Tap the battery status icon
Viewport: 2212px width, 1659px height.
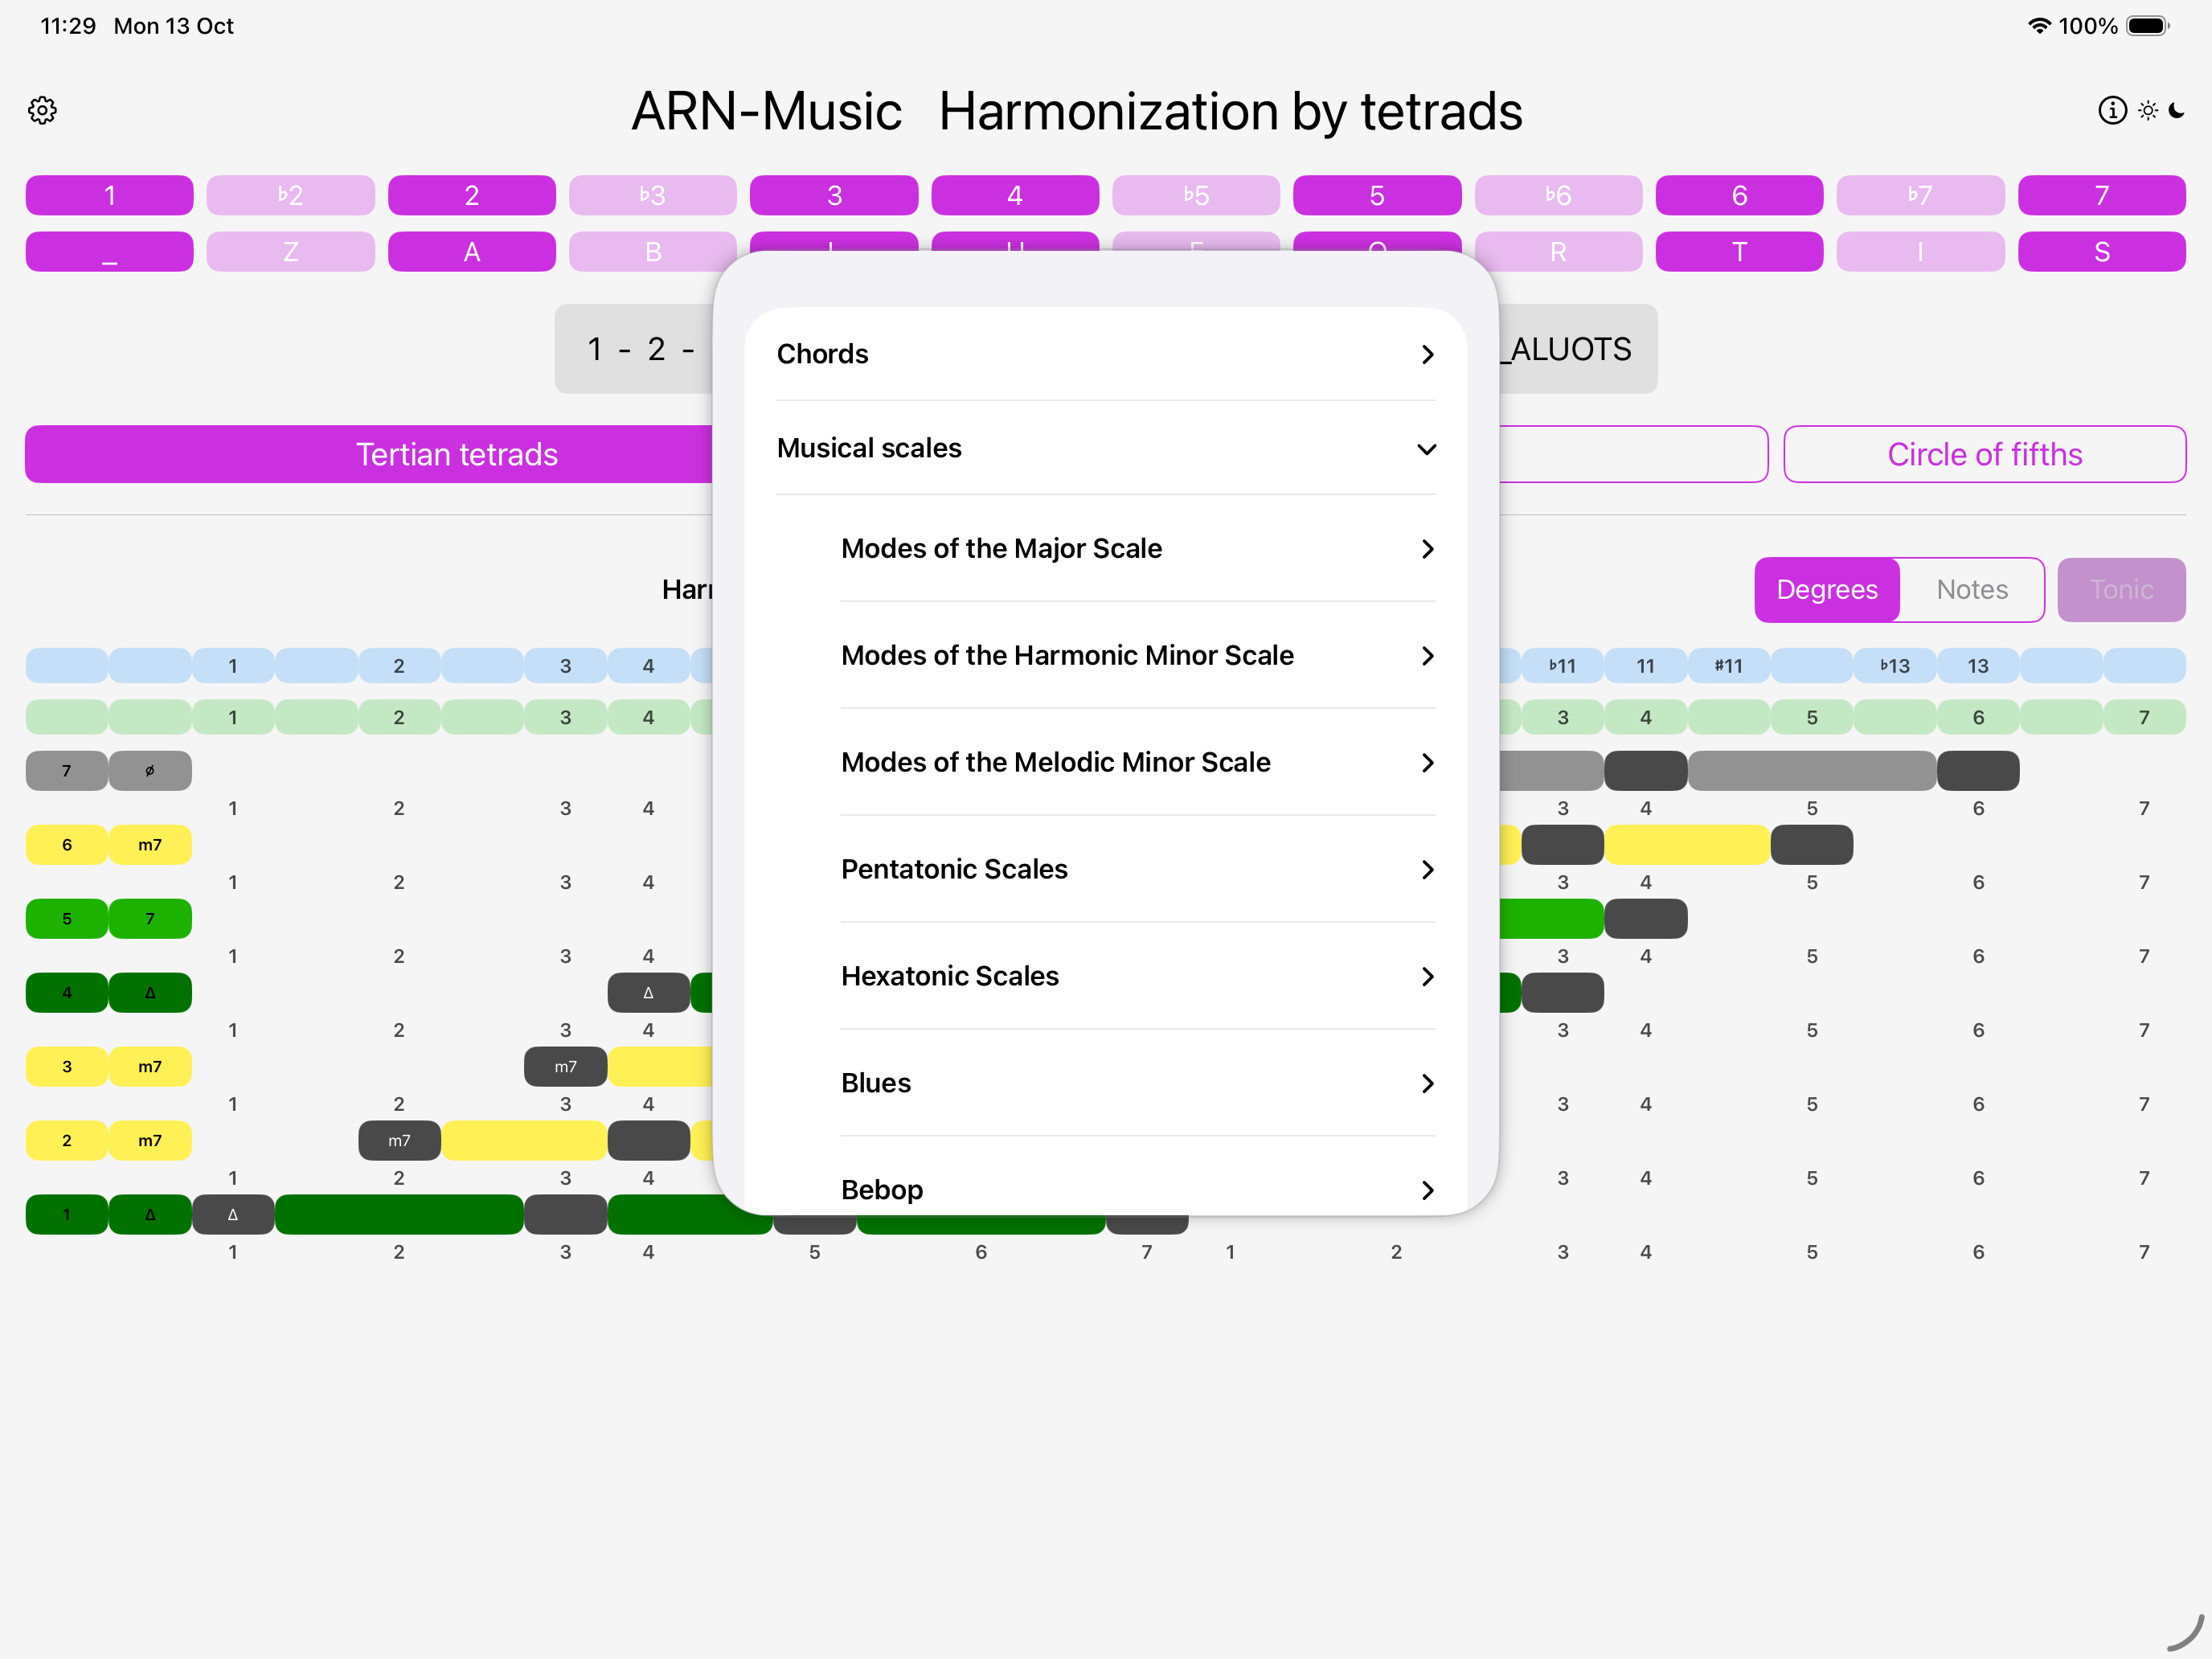click(x=2146, y=26)
